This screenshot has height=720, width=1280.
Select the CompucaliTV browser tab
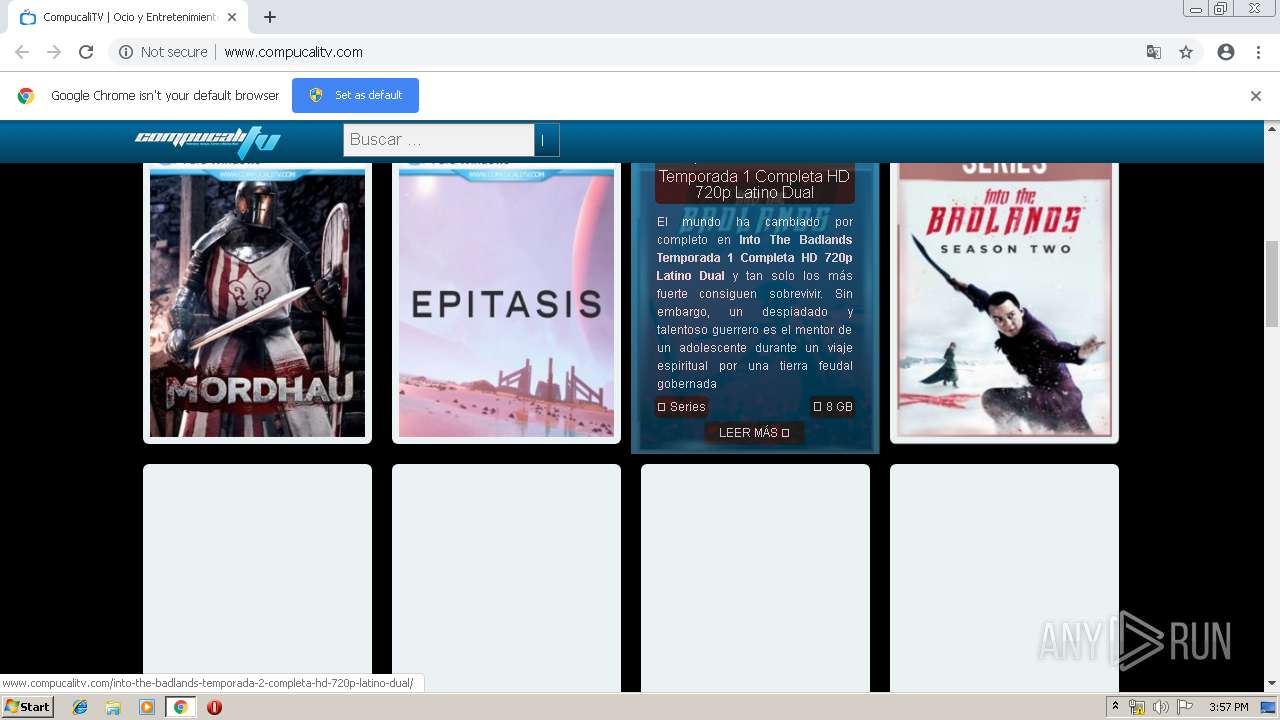coord(128,17)
